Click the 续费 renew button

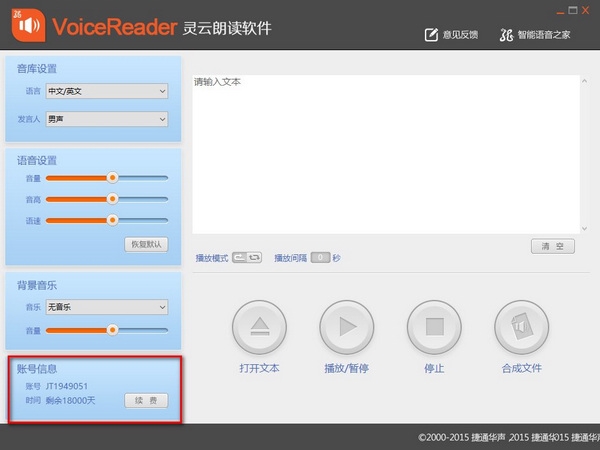146,401
